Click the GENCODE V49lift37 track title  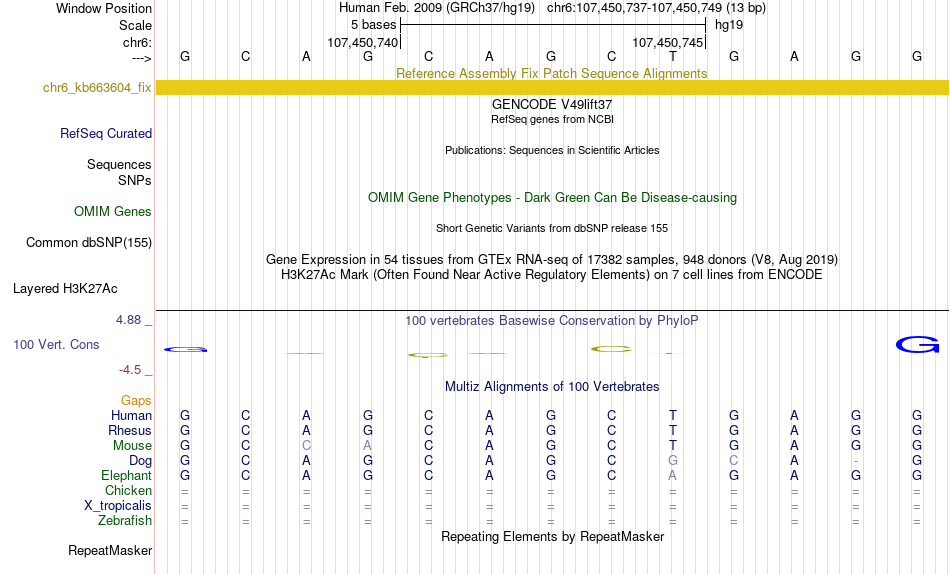click(551, 104)
